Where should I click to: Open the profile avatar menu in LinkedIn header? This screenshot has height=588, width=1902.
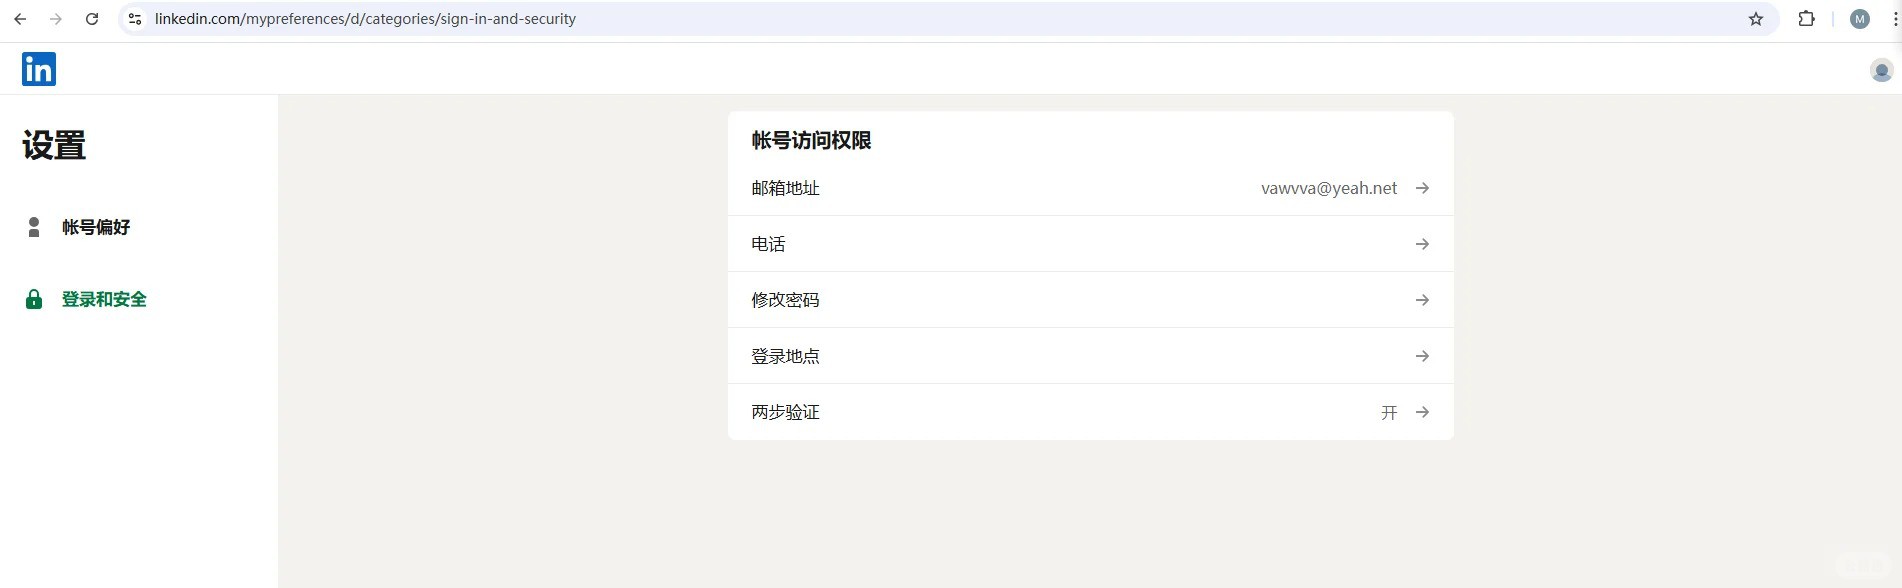(1880, 70)
